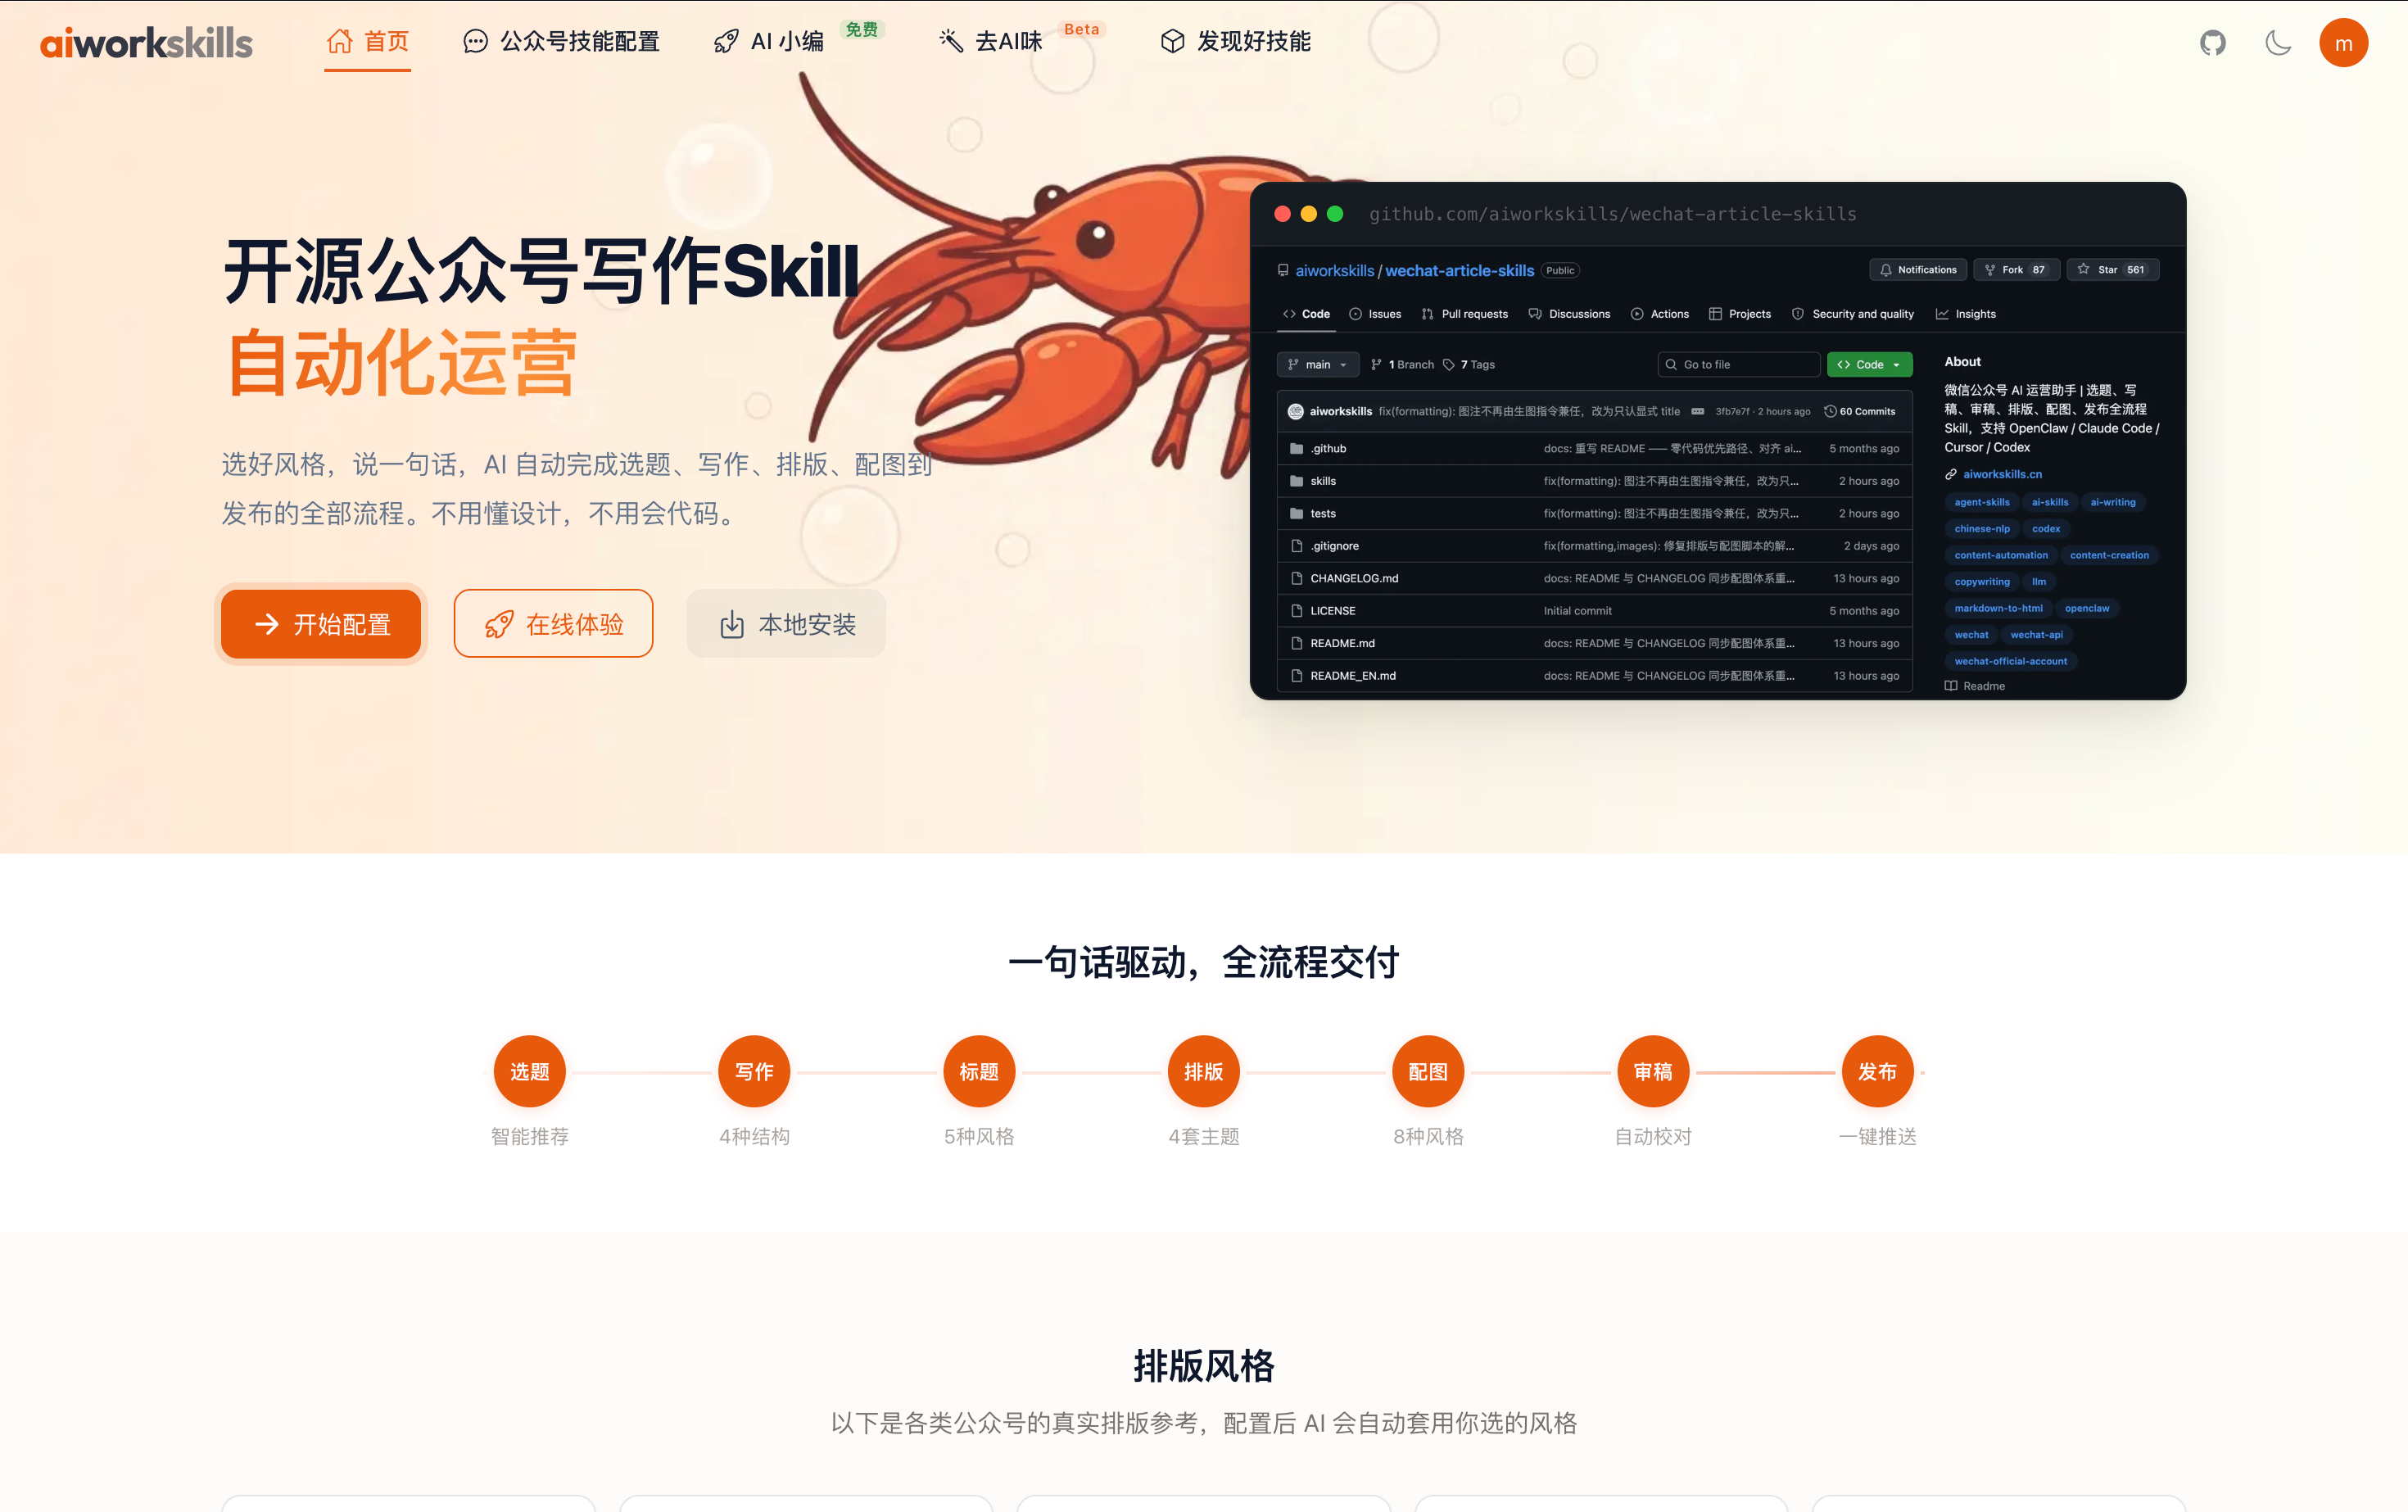Click the rocket icon in 在线体验 button
This screenshot has width=2408, height=1512.
[499, 625]
